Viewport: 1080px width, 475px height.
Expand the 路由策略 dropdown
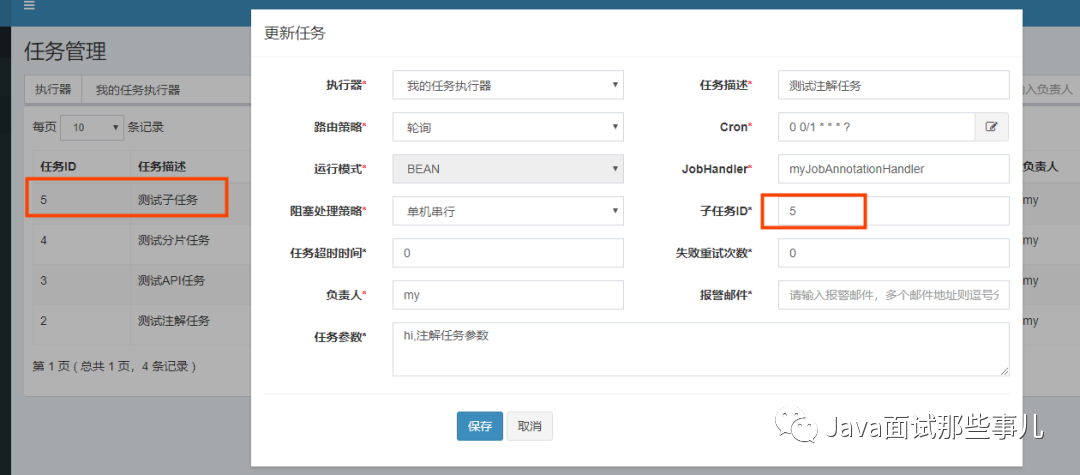coord(508,127)
